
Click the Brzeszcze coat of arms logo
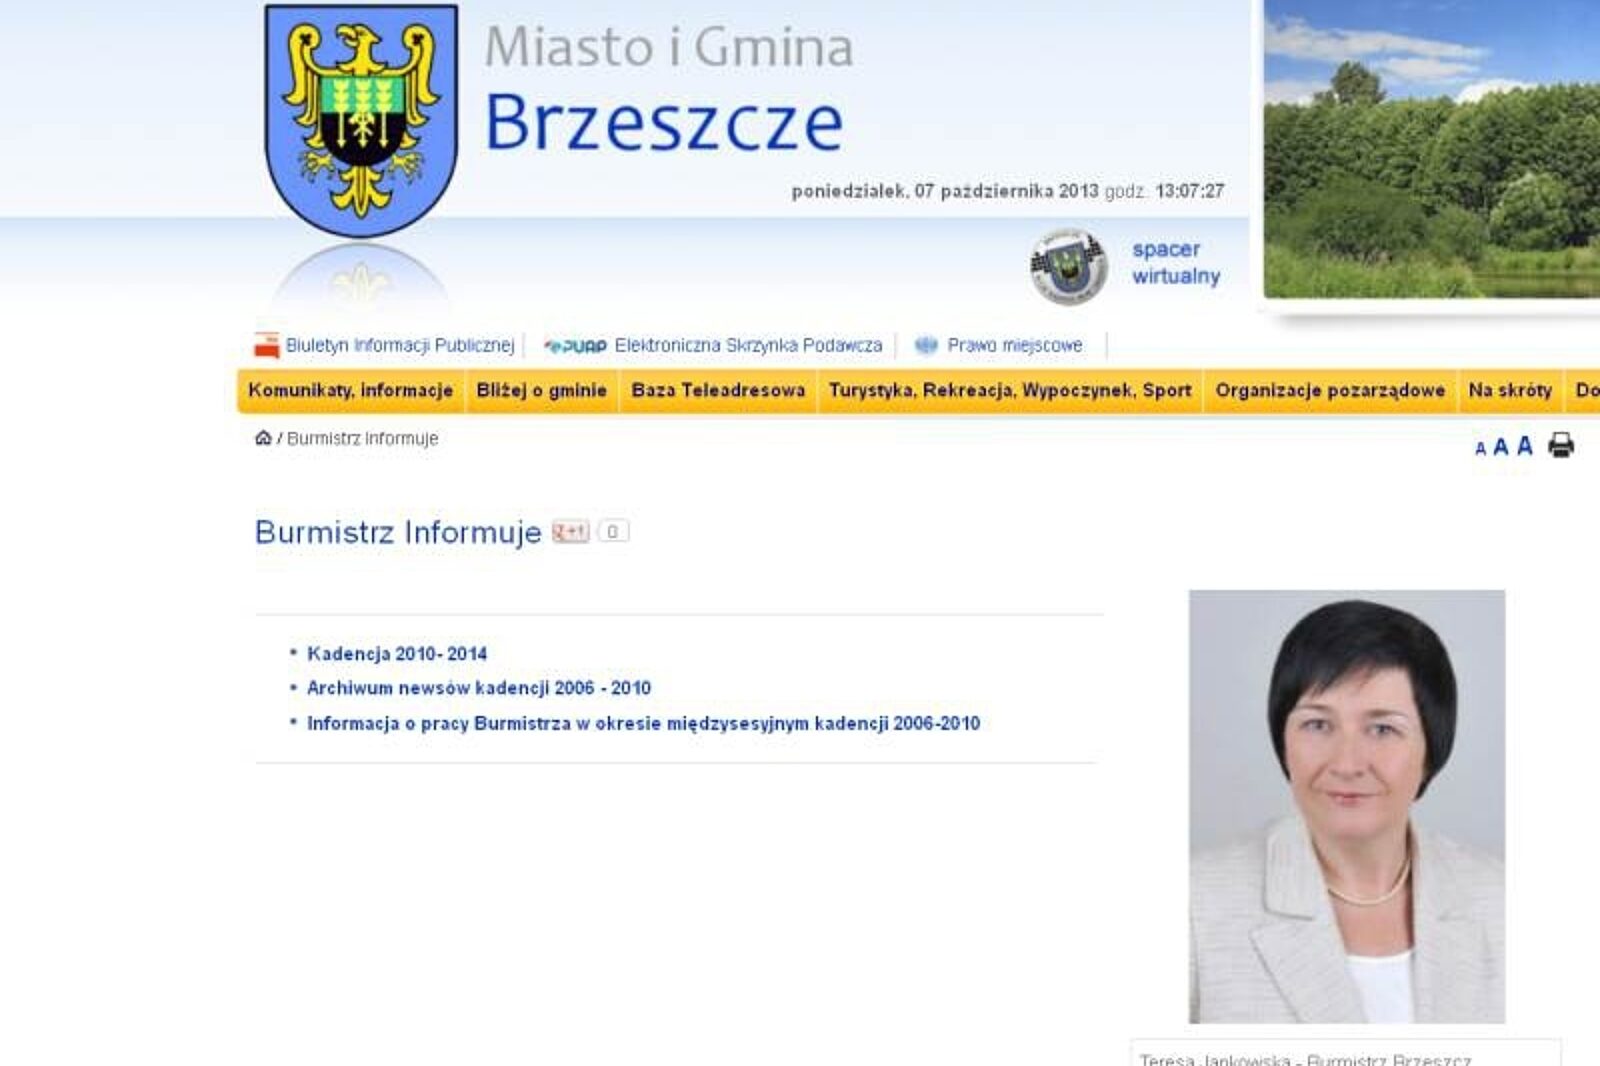pos(361,118)
